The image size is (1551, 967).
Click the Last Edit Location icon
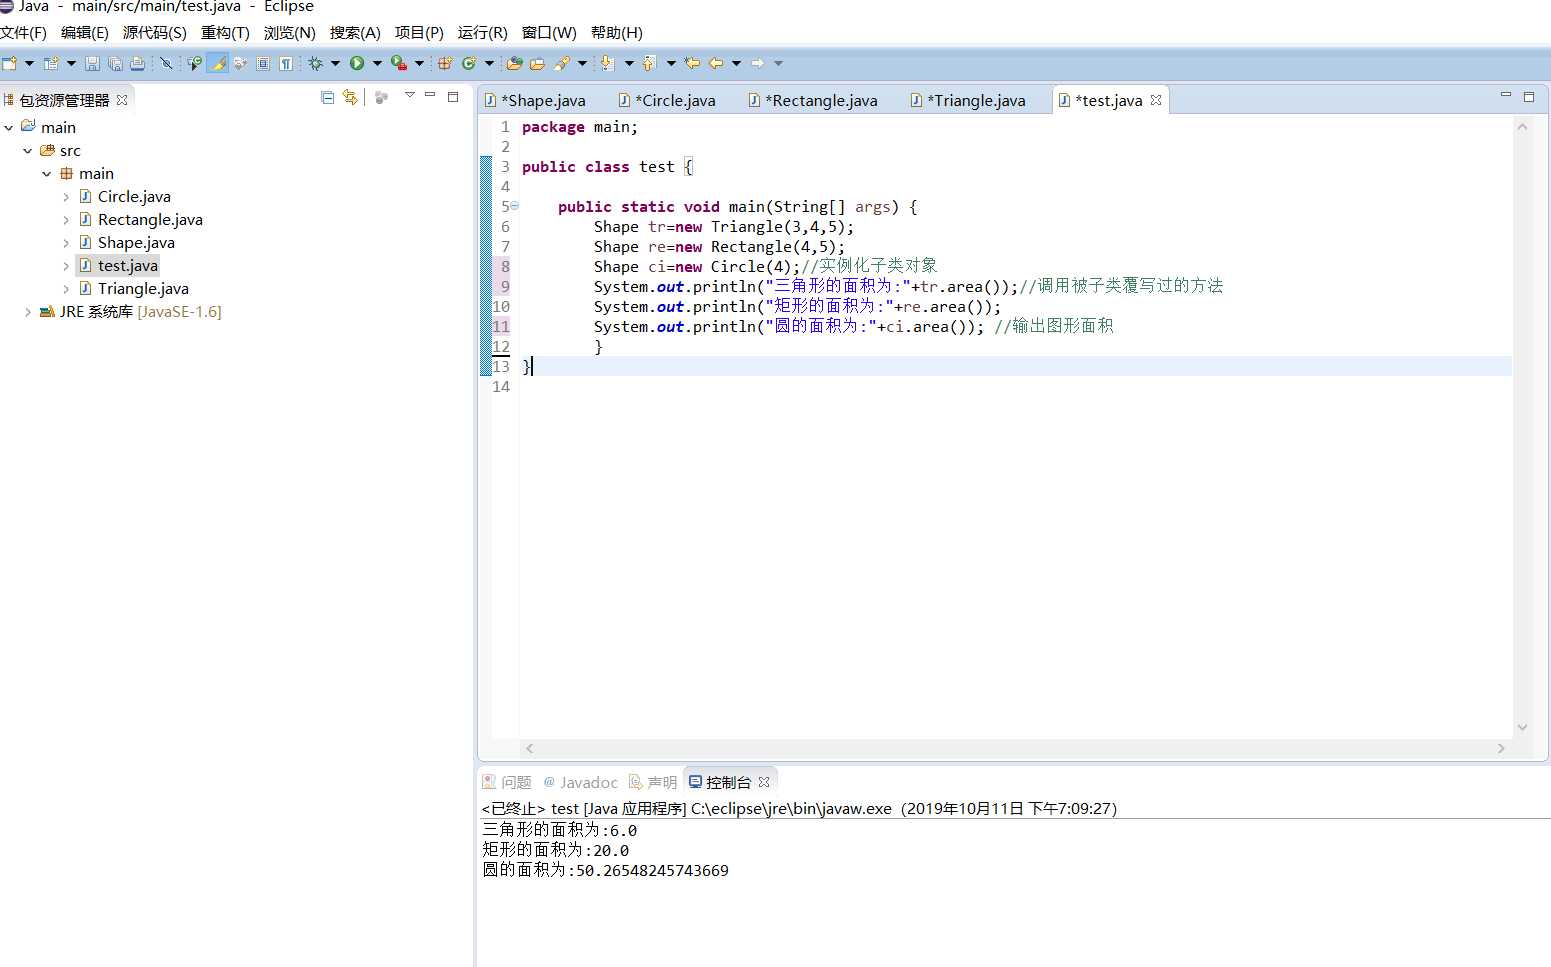coord(692,63)
